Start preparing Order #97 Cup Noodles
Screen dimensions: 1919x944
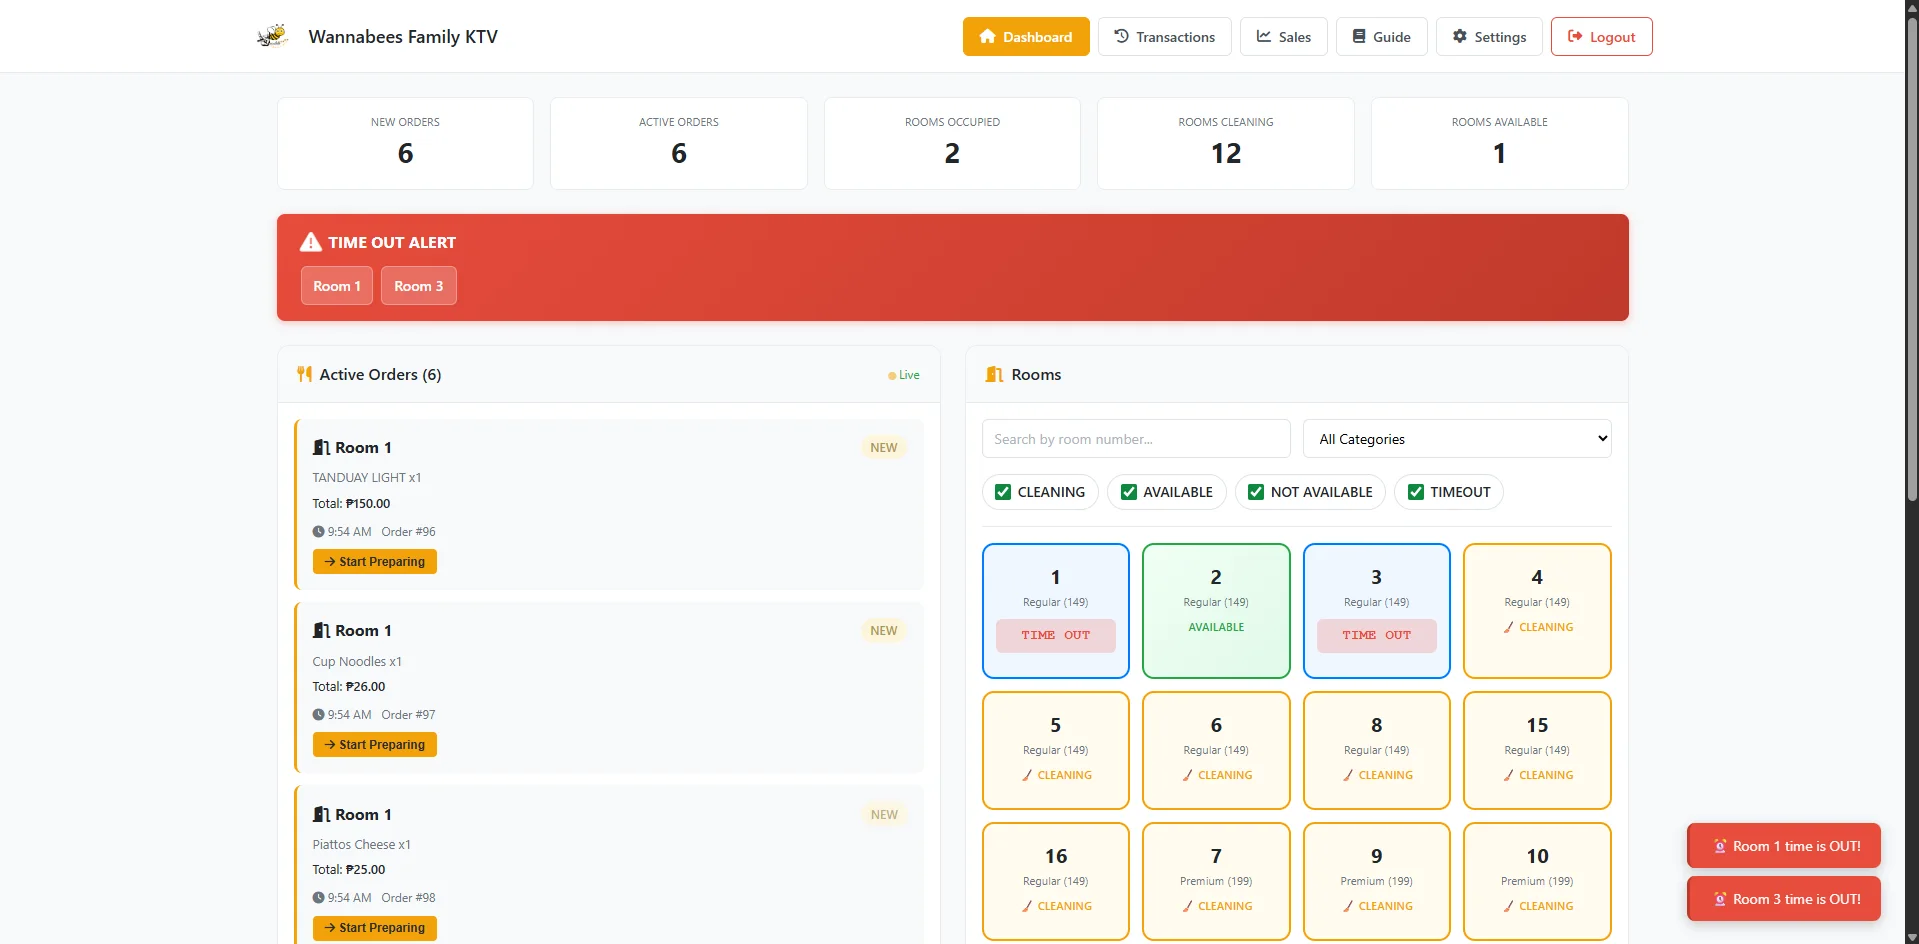[375, 745]
